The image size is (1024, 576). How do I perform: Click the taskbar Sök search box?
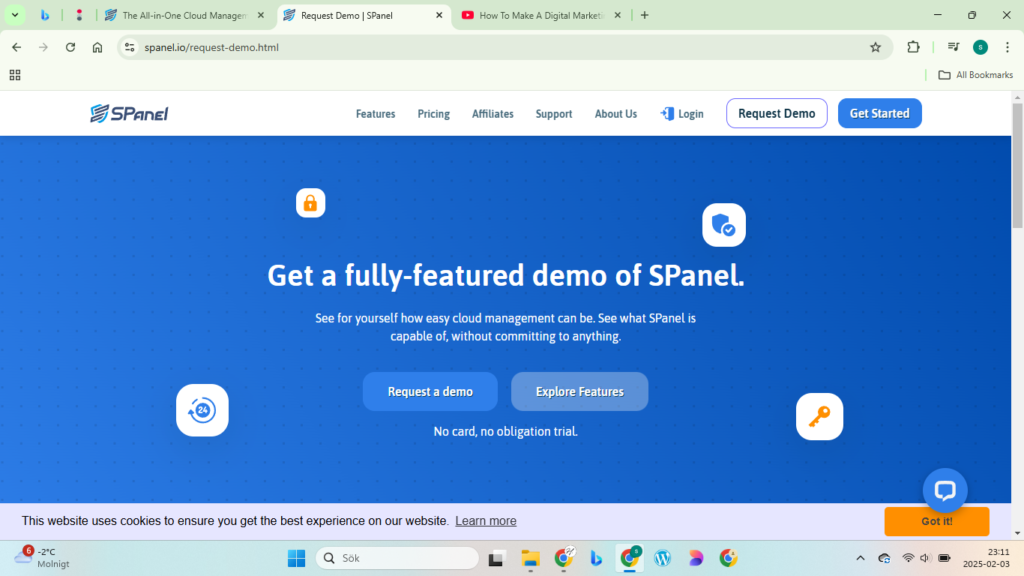(398, 558)
